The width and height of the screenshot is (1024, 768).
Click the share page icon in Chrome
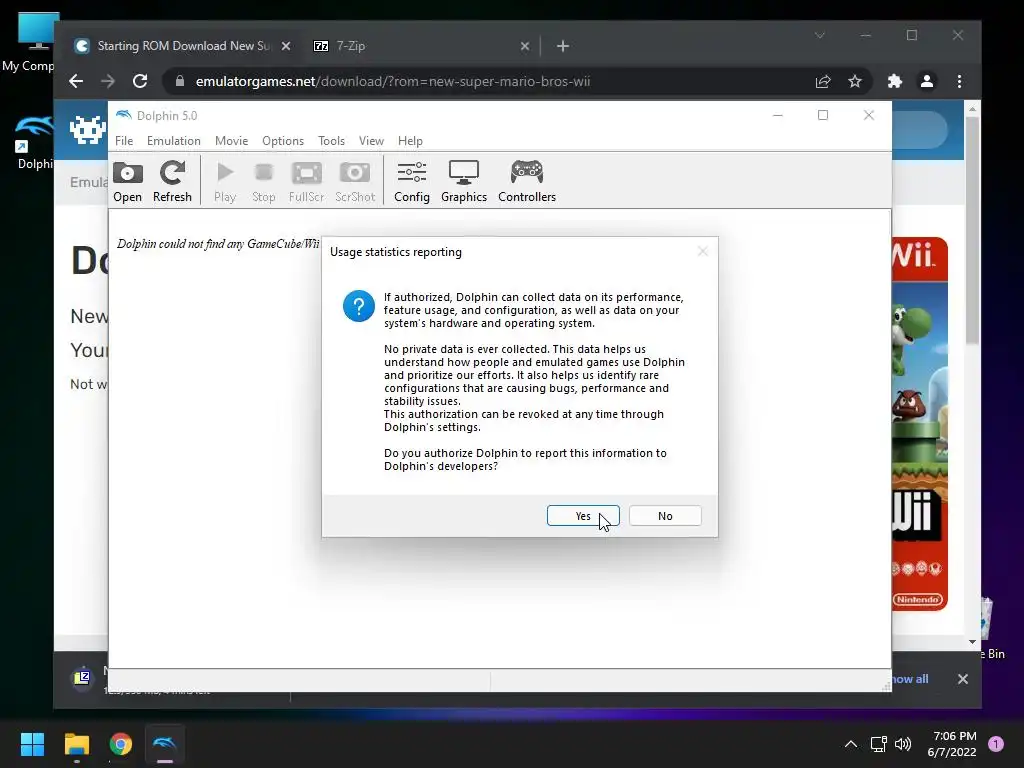tap(823, 81)
